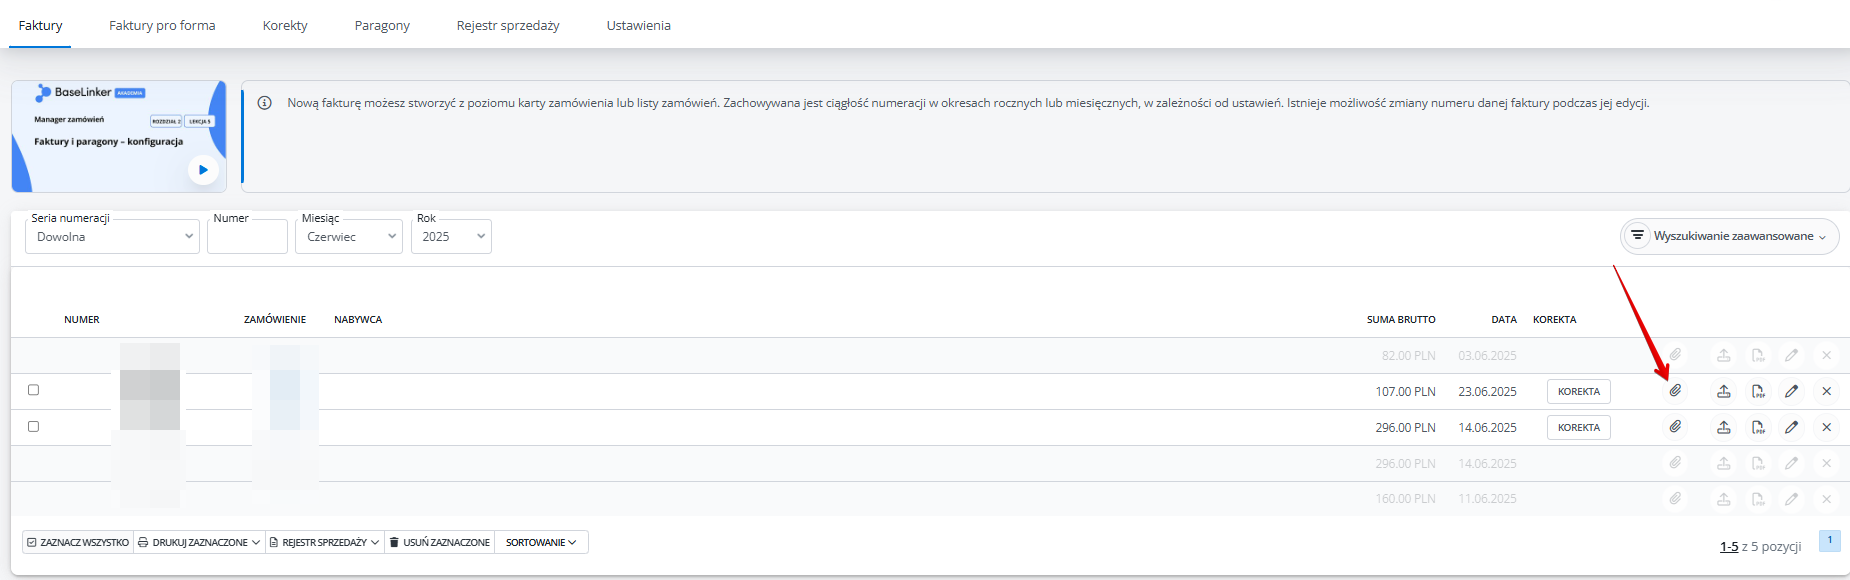Delete the 107.00 PLN invoice with X icon

click(x=1826, y=391)
